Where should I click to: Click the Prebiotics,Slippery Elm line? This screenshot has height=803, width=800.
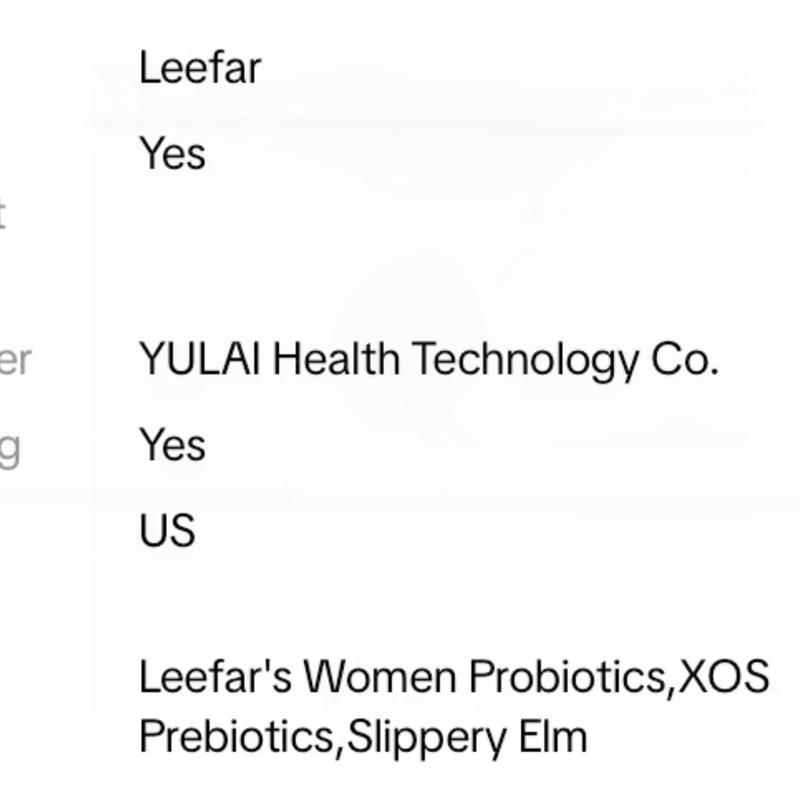click(362, 737)
